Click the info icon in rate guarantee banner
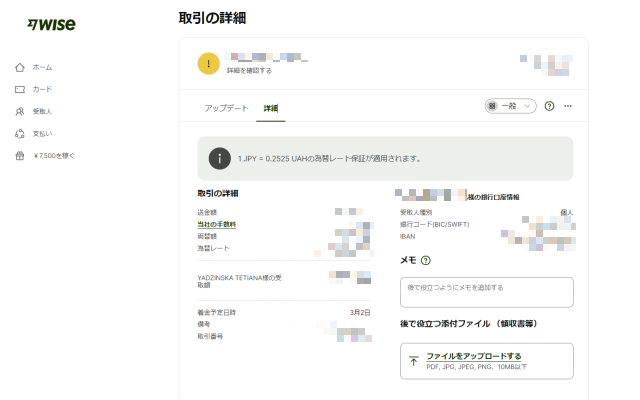 coord(219,158)
